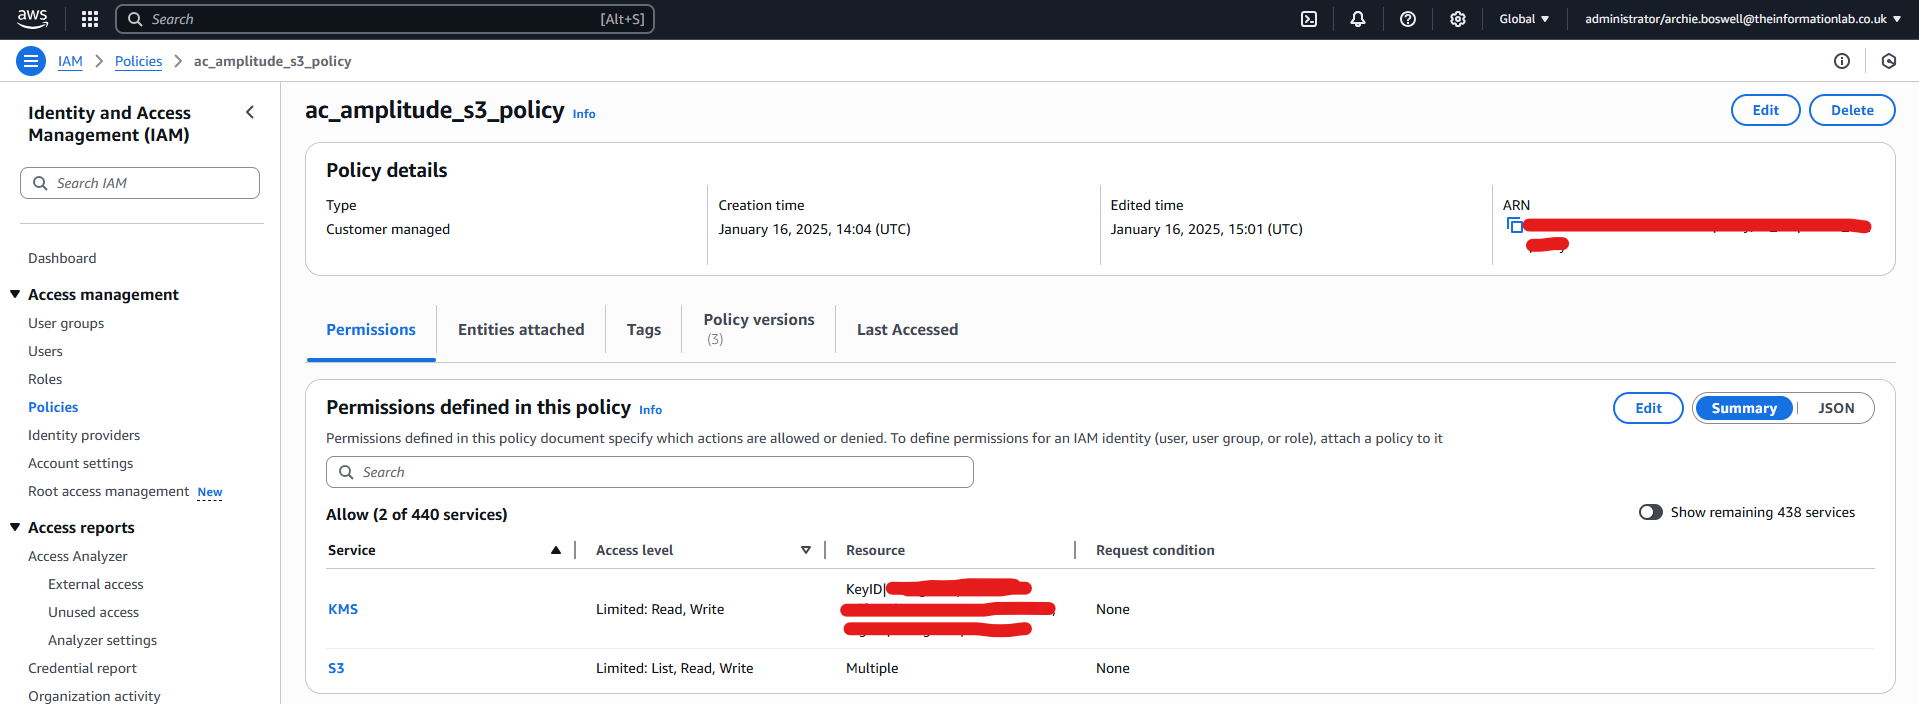The height and width of the screenshot is (704, 1919).
Task: Open the Last Accessed tab
Action: 907,330
